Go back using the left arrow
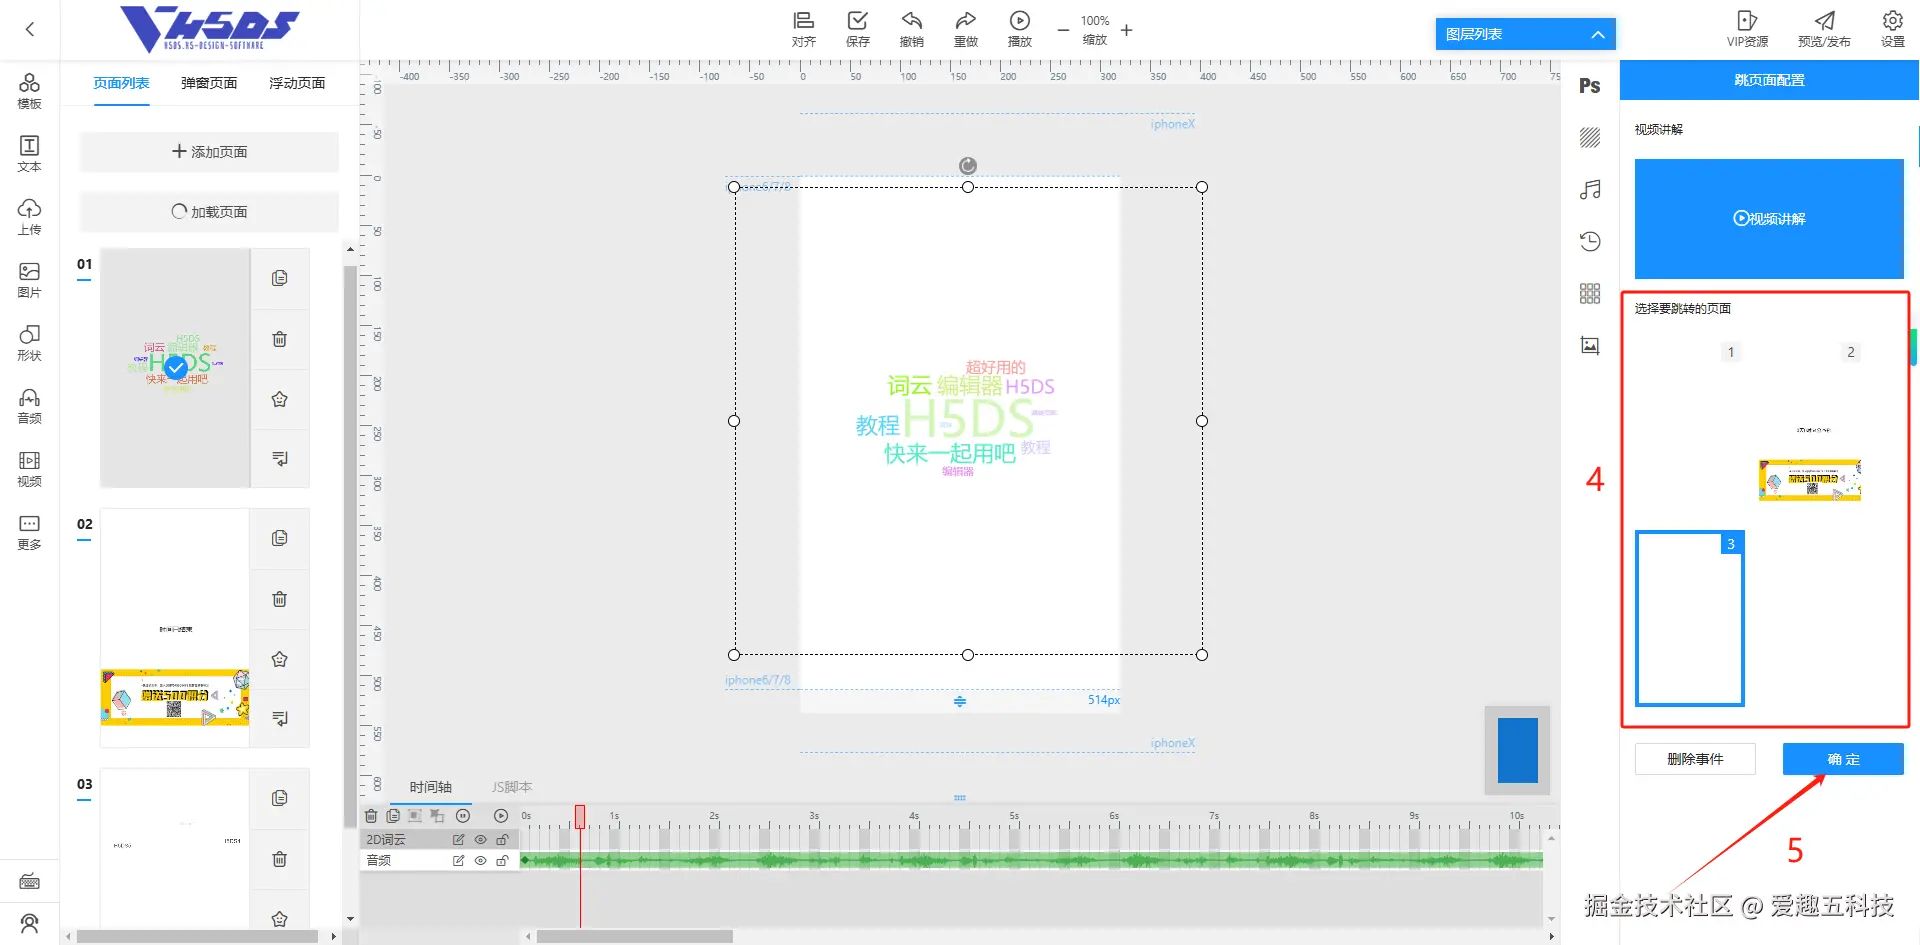 [x=30, y=29]
